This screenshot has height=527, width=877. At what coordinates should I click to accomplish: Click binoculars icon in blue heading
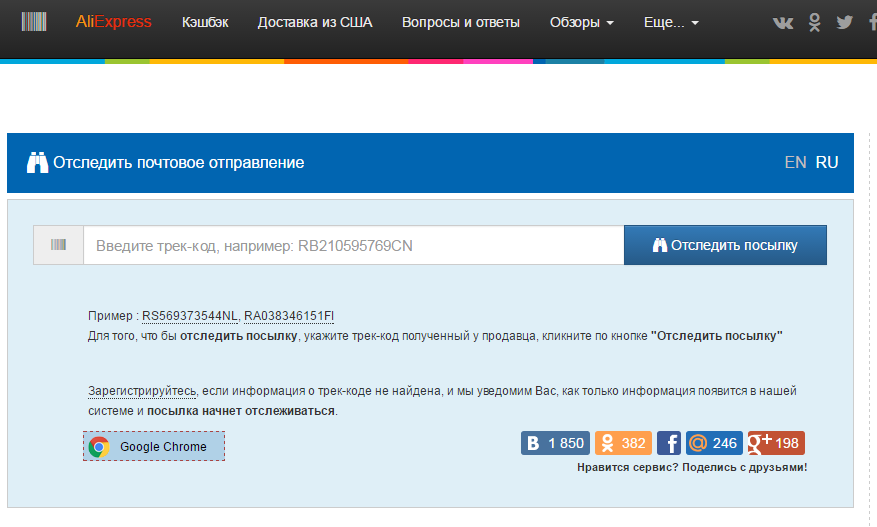pyautogui.click(x=37, y=162)
